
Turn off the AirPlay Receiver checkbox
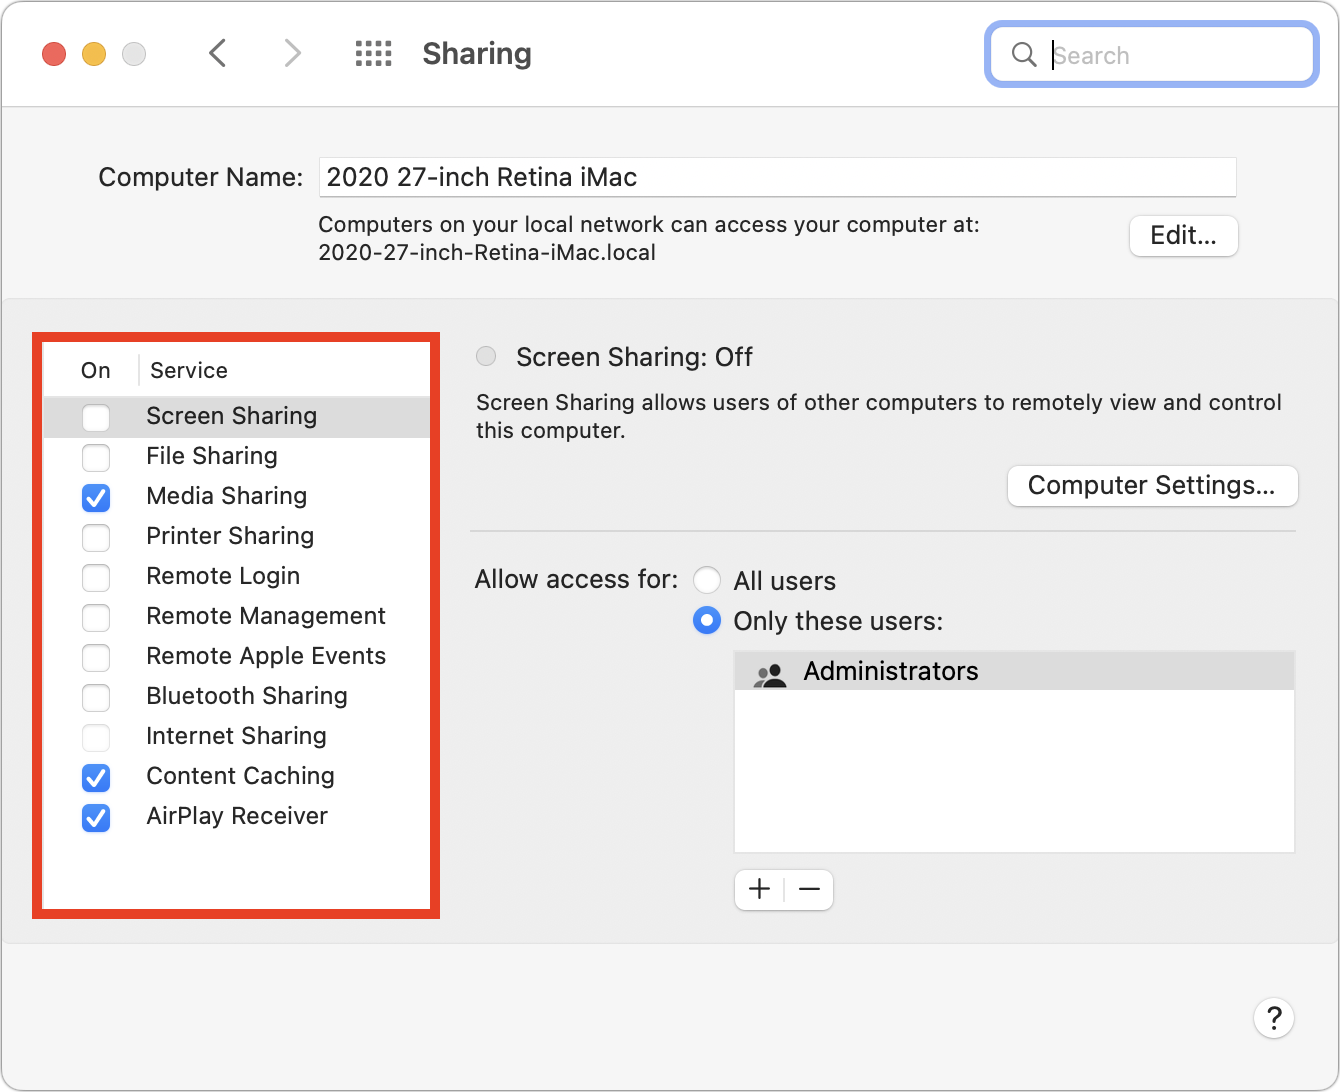pyautogui.click(x=96, y=817)
